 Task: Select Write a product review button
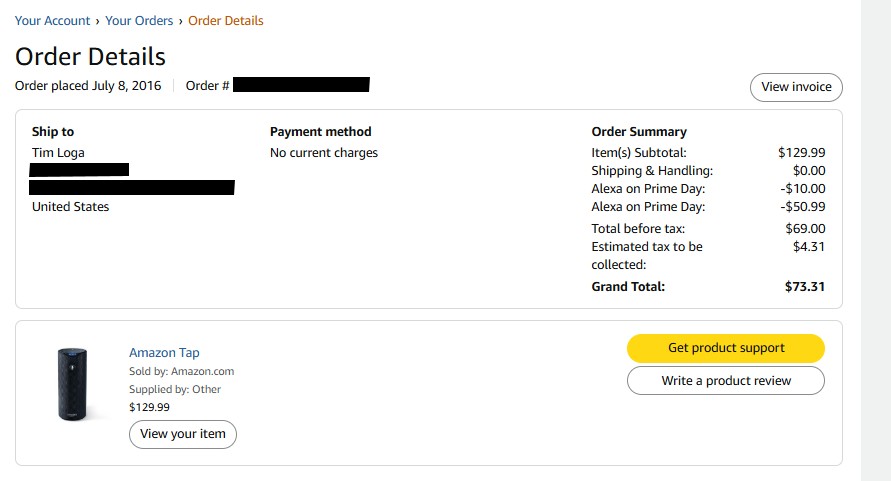pyautogui.click(x=726, y=381)
